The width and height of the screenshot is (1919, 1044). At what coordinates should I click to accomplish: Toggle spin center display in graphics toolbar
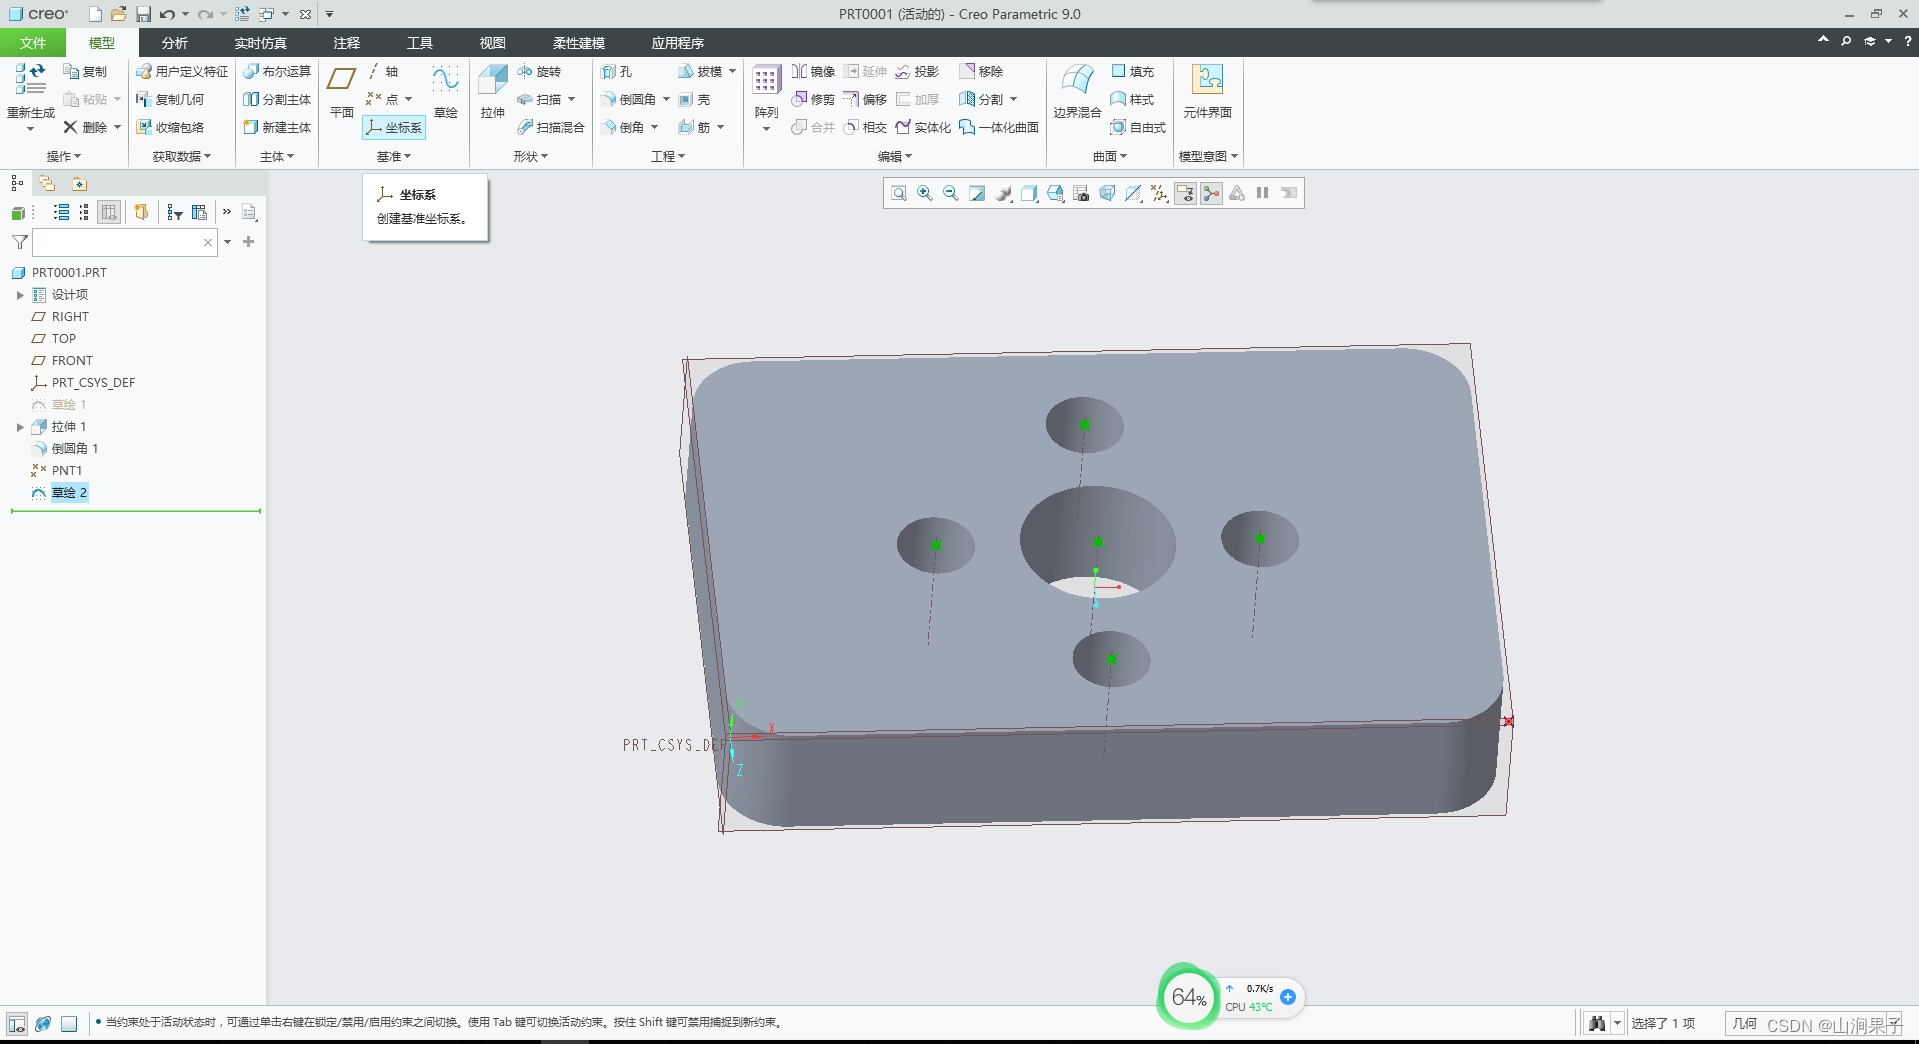pos(1211,193)
